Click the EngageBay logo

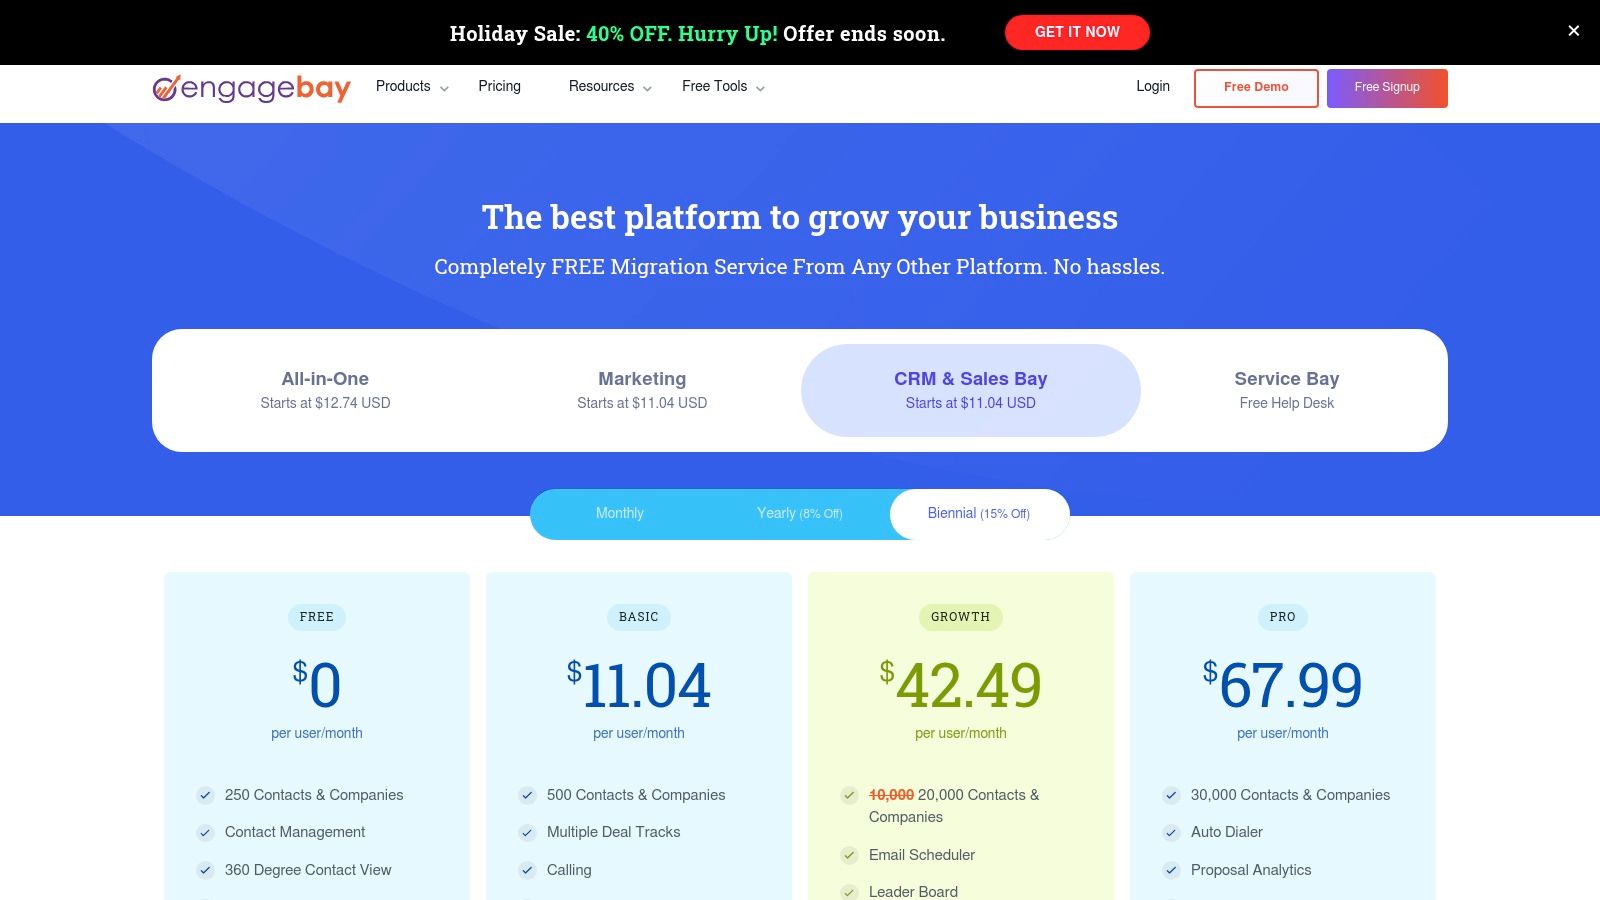tap(250, 89)
